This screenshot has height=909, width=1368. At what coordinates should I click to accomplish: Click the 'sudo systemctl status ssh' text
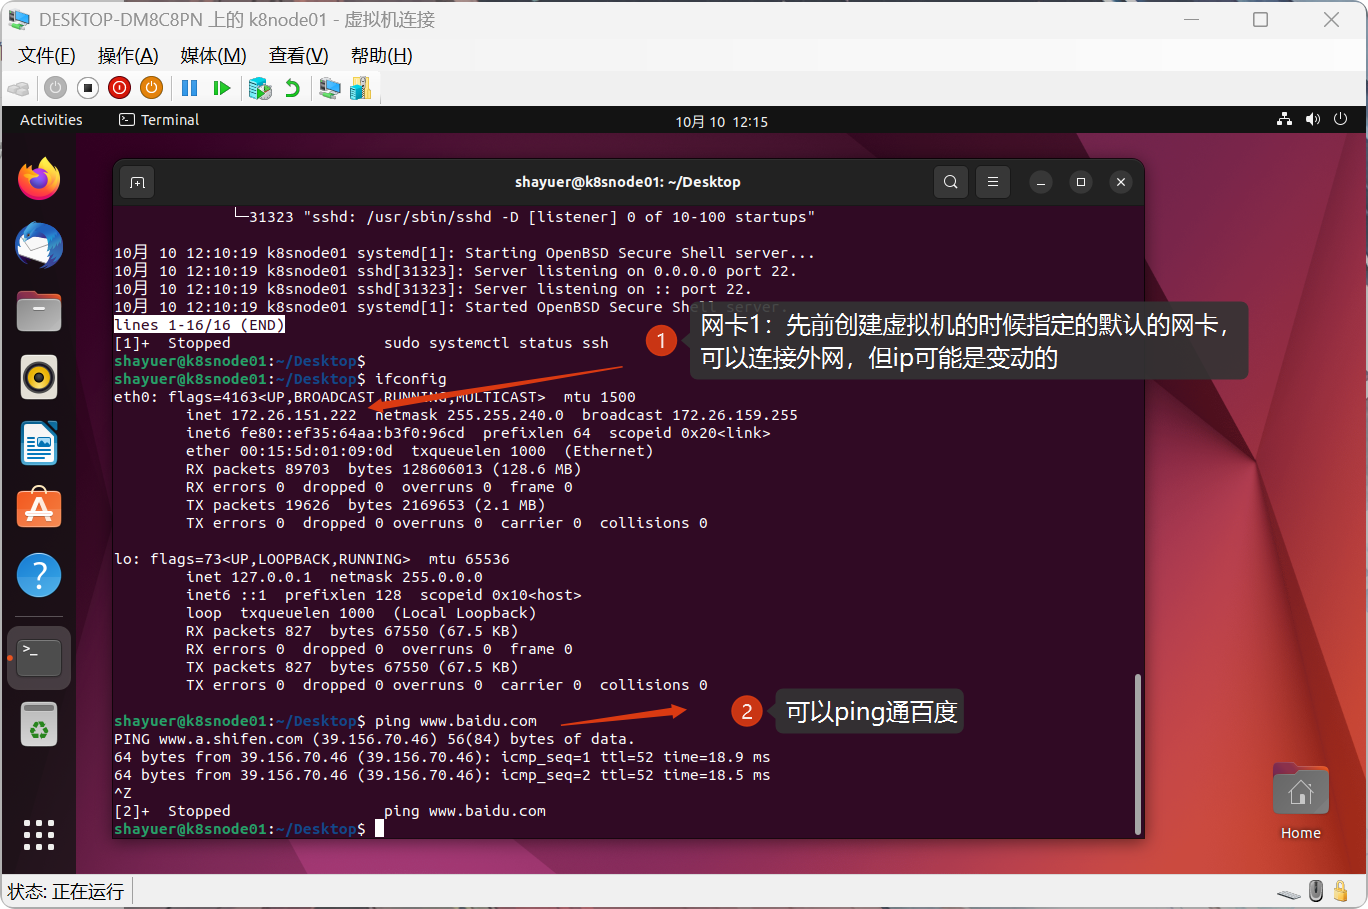(496, 343)
